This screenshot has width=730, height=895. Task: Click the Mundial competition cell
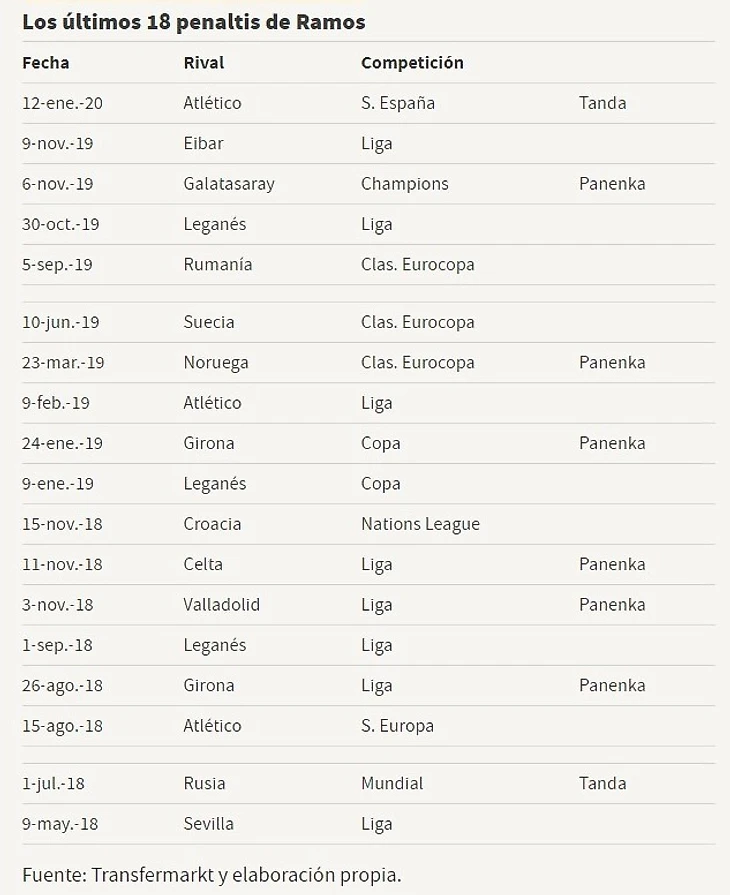pyautogui.click(x=392, y=783)
